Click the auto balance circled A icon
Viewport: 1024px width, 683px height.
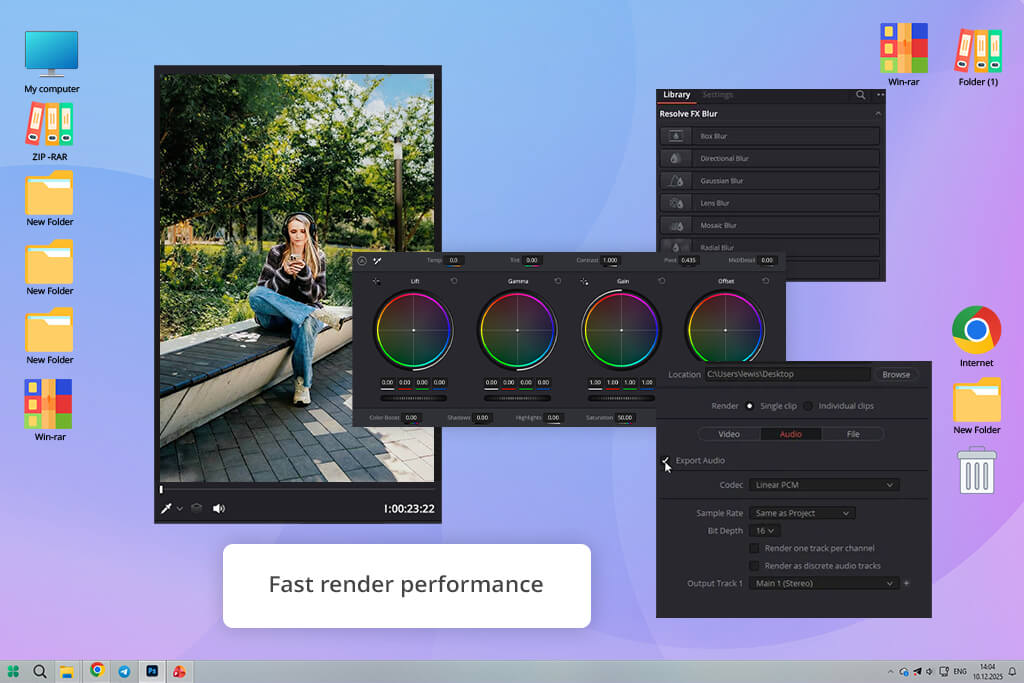click(x=362, y=261)
